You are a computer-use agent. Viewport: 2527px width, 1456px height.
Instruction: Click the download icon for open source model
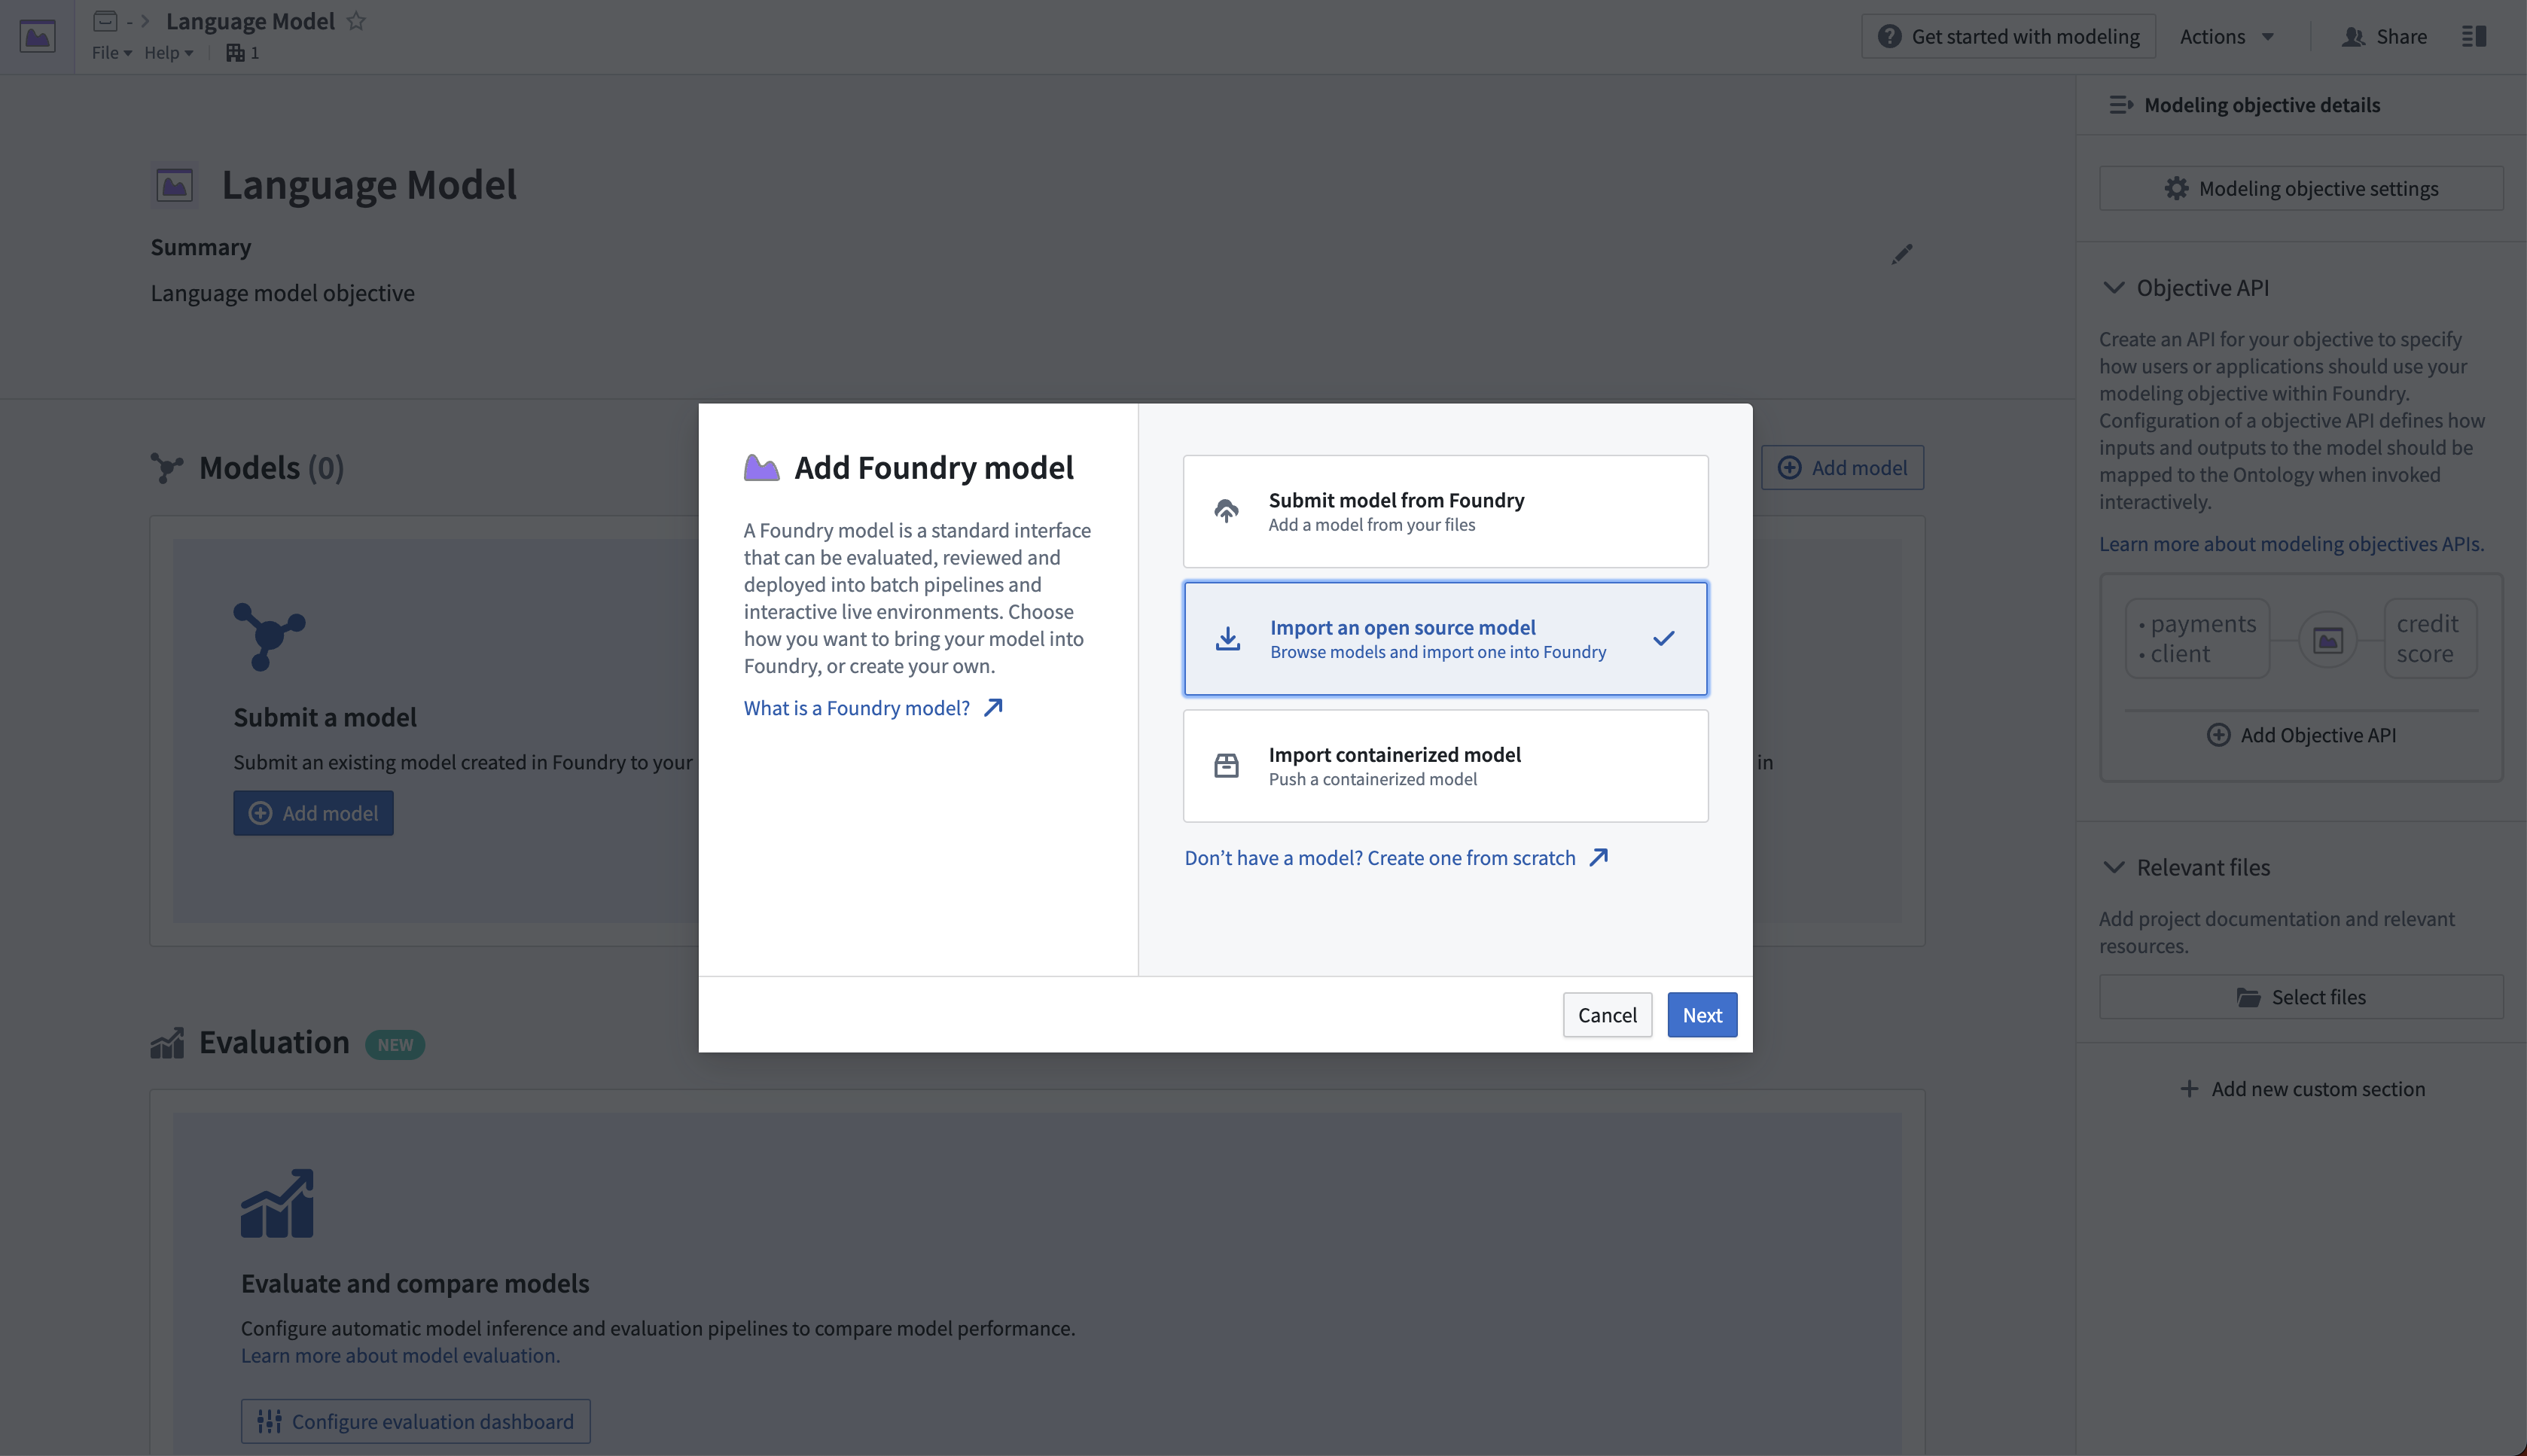[x=1228, y=639]
